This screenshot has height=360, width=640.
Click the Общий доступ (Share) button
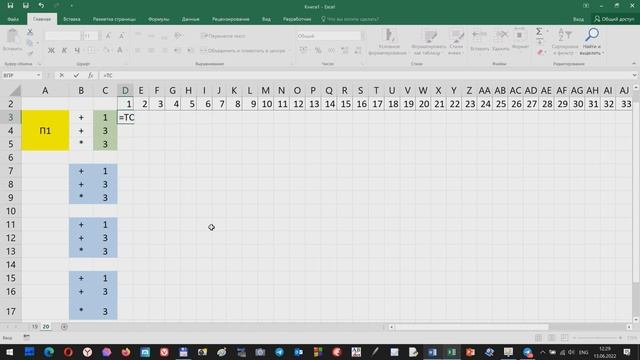(615, 19)
